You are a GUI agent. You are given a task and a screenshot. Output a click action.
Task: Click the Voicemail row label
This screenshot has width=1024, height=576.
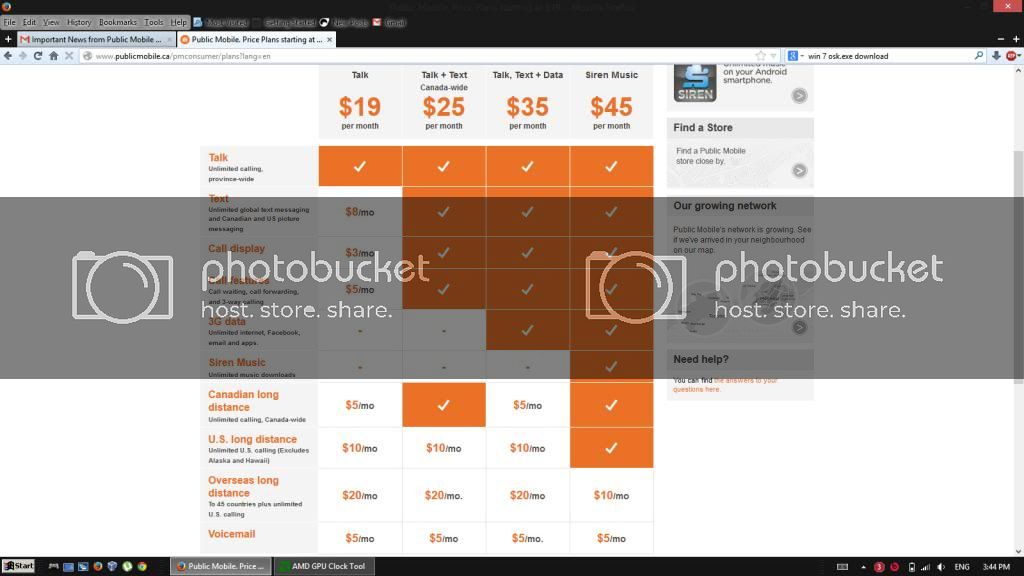pyautogui.click(x=231, y=534)
